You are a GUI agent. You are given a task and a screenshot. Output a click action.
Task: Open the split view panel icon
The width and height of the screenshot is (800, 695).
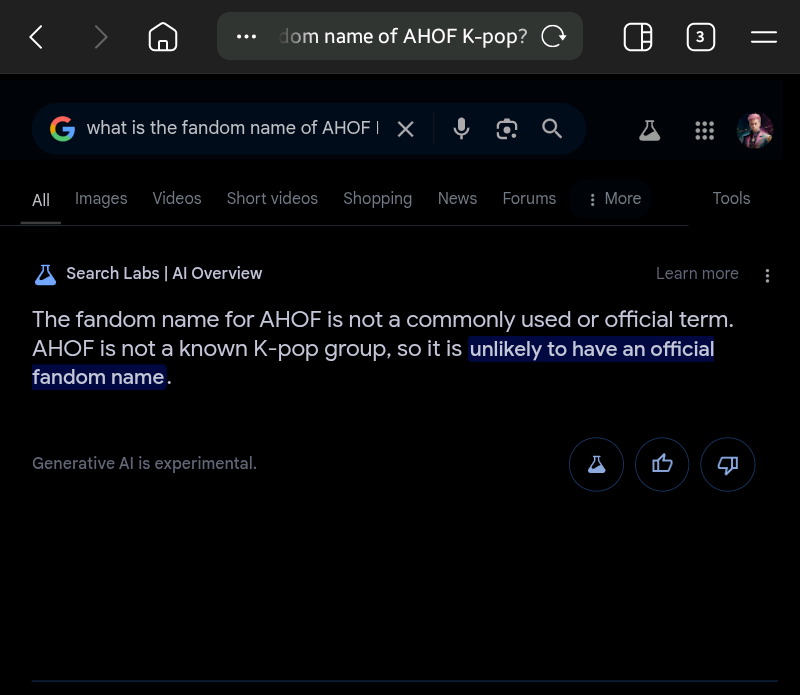pyautogui.click(x=638, y=38)
